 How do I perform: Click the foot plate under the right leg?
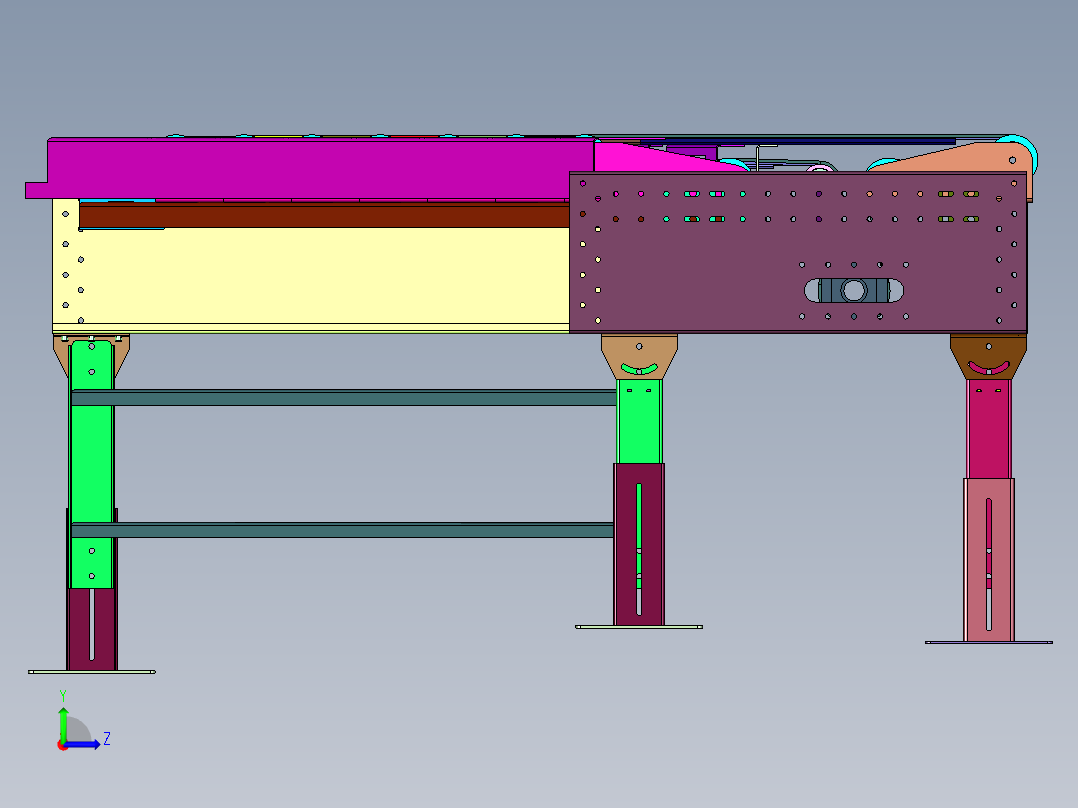[989, 642]
